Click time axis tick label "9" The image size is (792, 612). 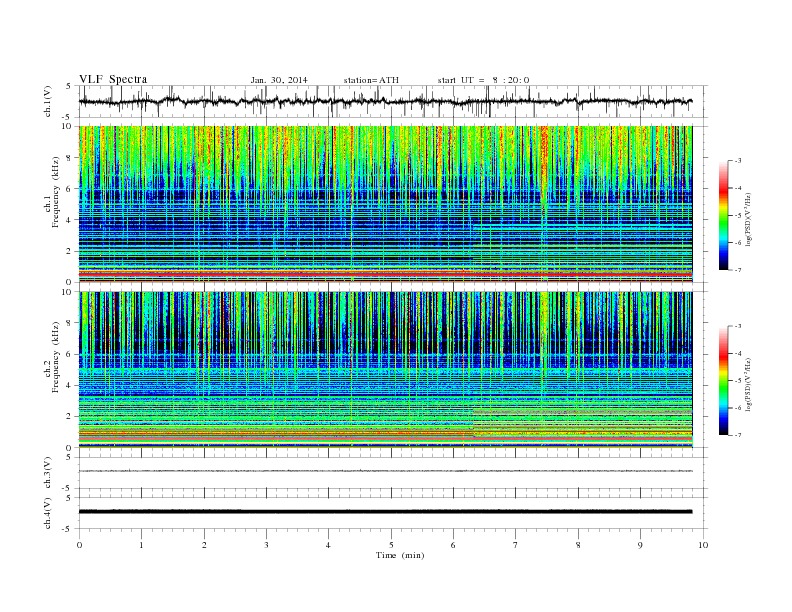coord(640,545)
